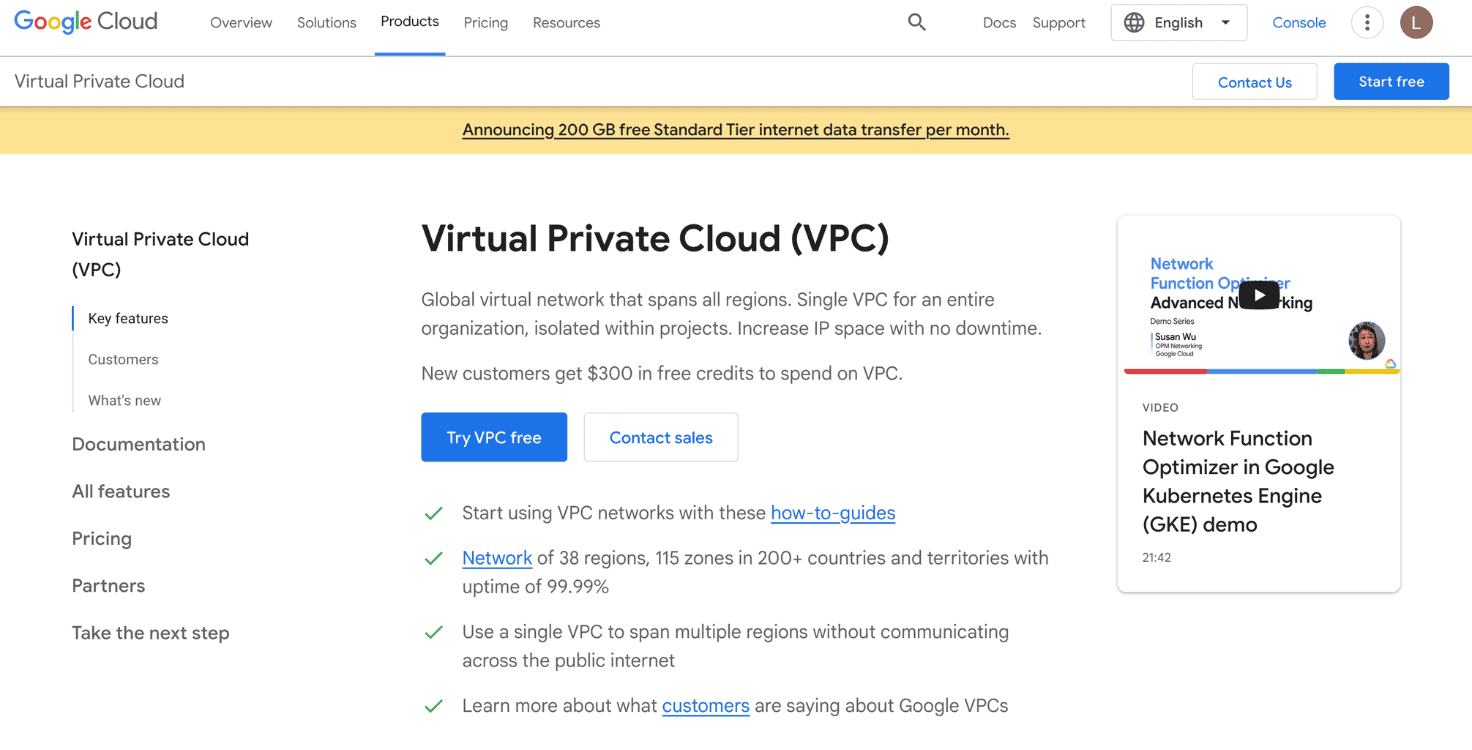Select Documentation in the left sidebar
This screenshot has height=750, width=1472.
pyautogui.click(x=138, y=444)
